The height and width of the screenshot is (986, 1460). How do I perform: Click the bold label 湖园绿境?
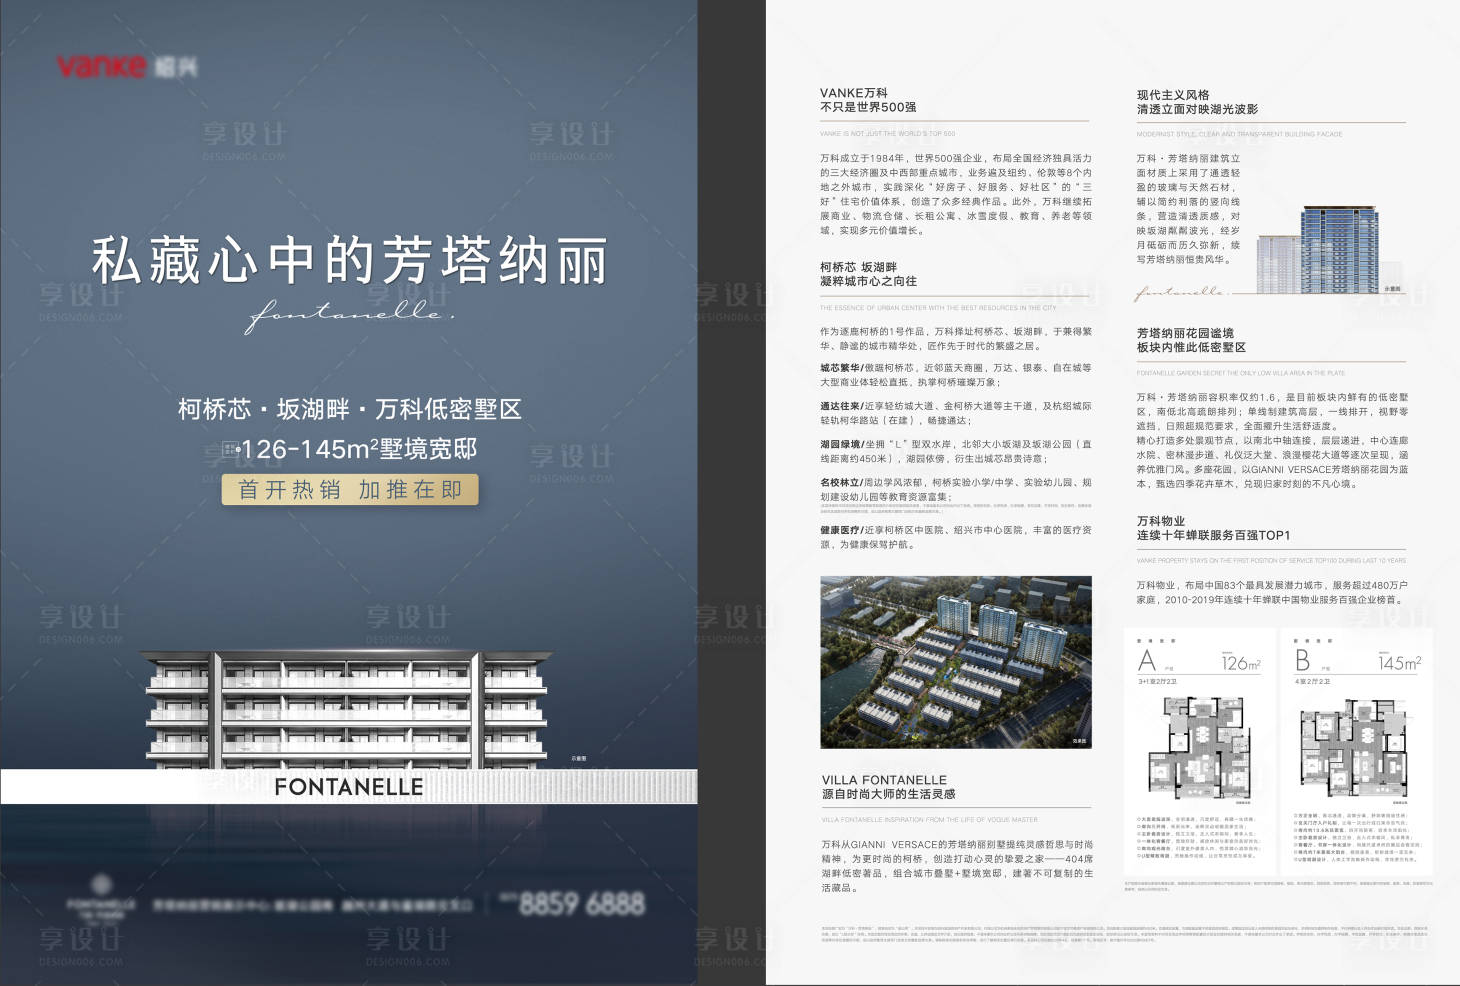point(841,444)
